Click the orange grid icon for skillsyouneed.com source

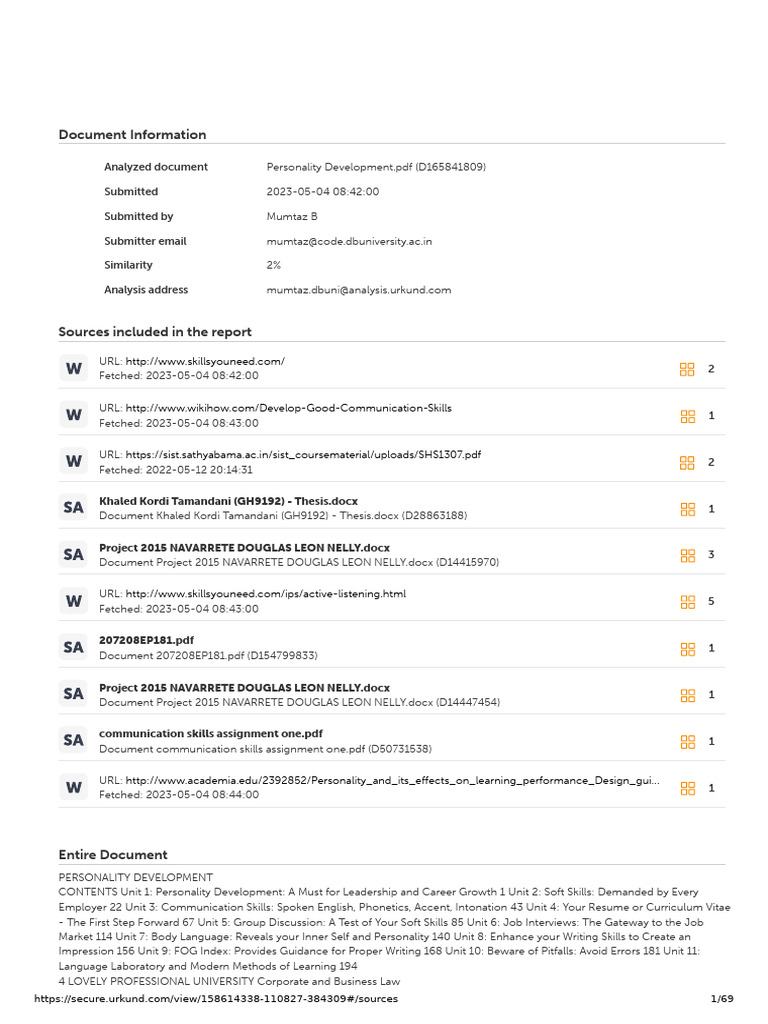[687, 369]
